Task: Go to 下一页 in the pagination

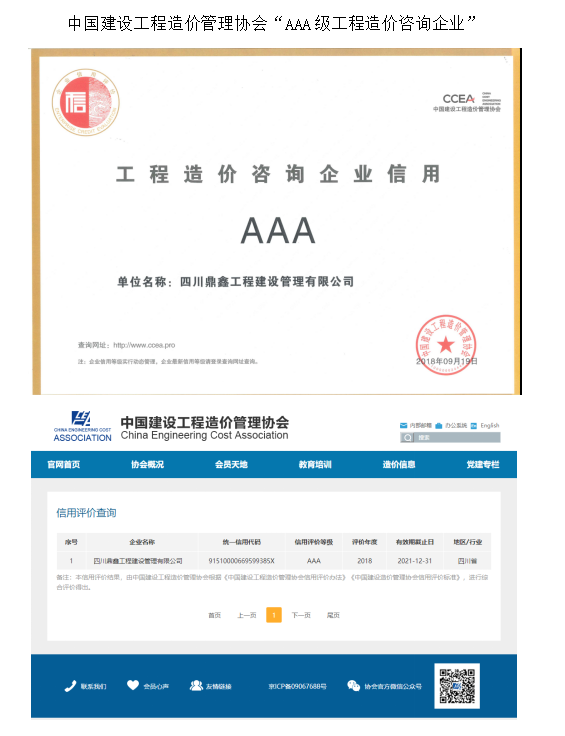Action: (x=301, y=615)
